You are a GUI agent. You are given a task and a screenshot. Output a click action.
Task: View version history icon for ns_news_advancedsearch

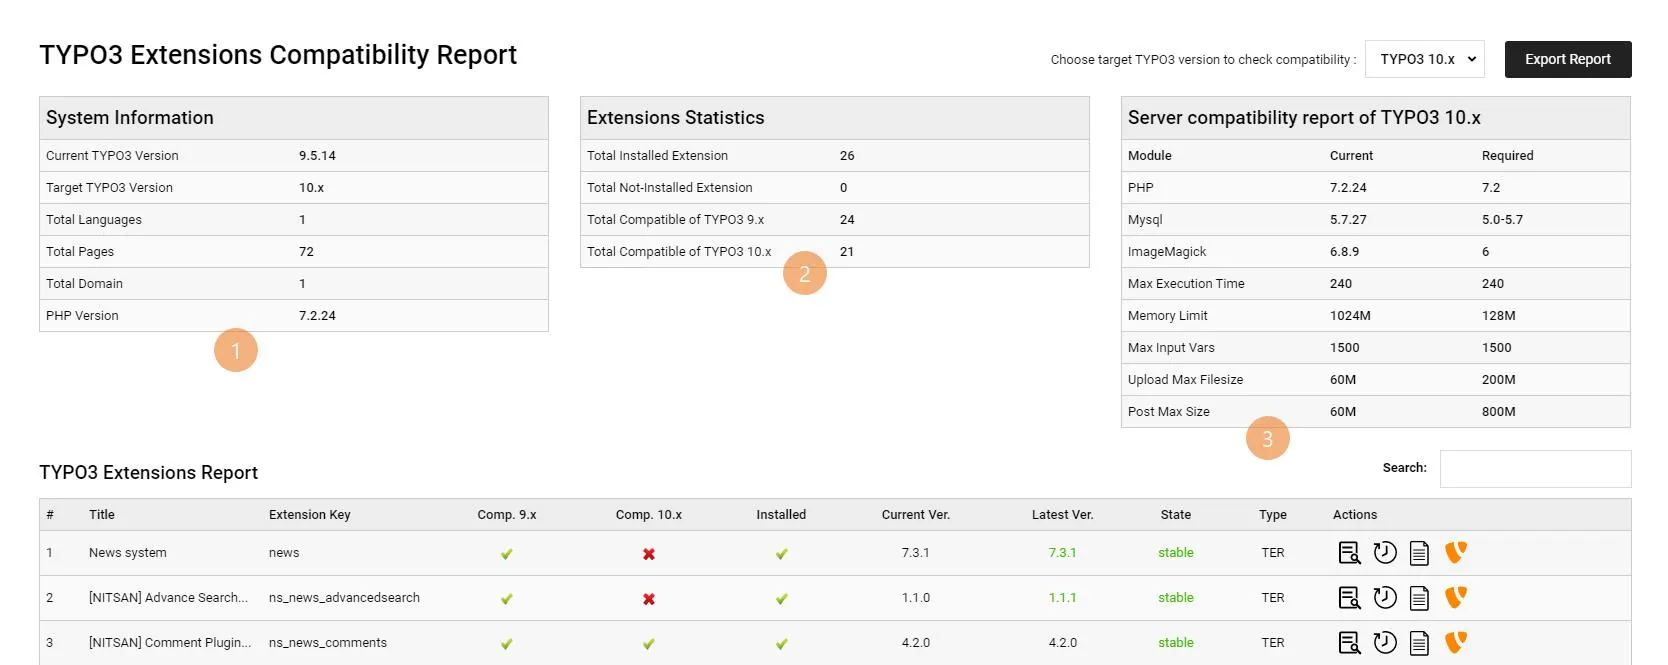click(x=1385, y=597)
